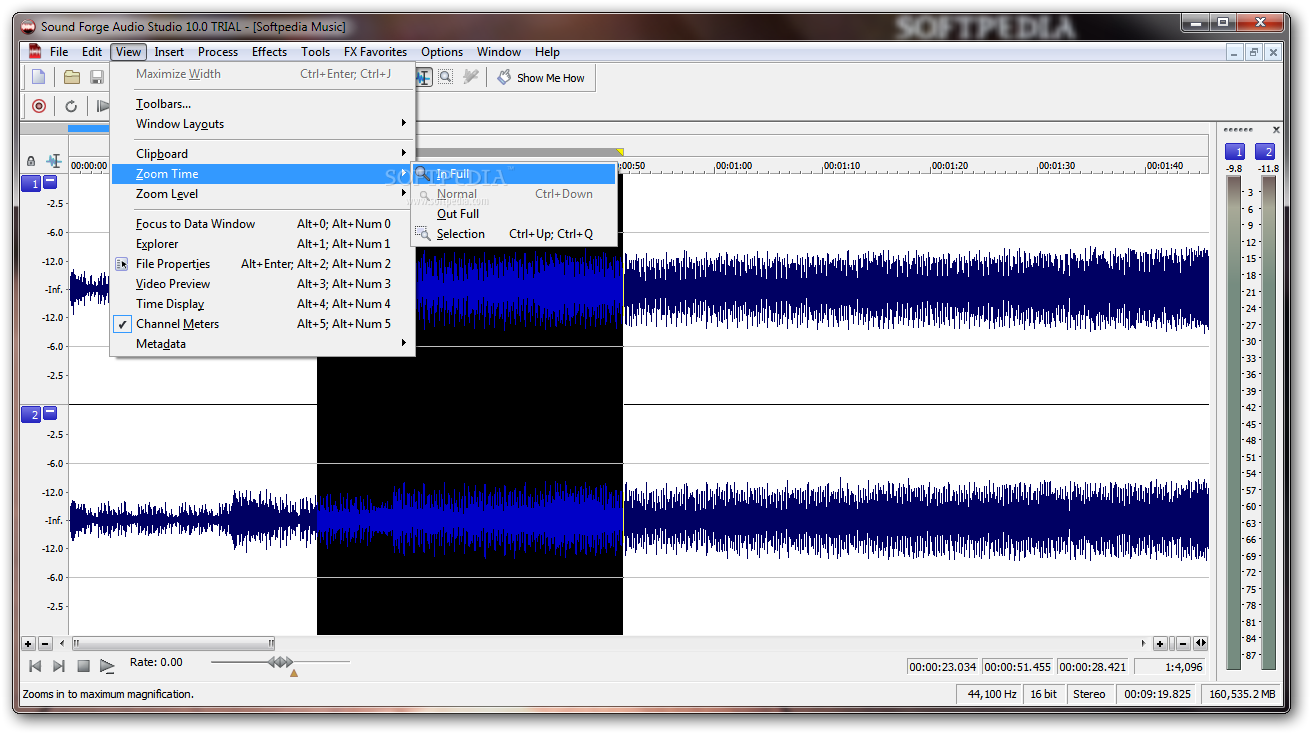The width and height of the screenshot is (1311, 734).
Task: Start playback with the Play button
Action: tap(107, 665)
